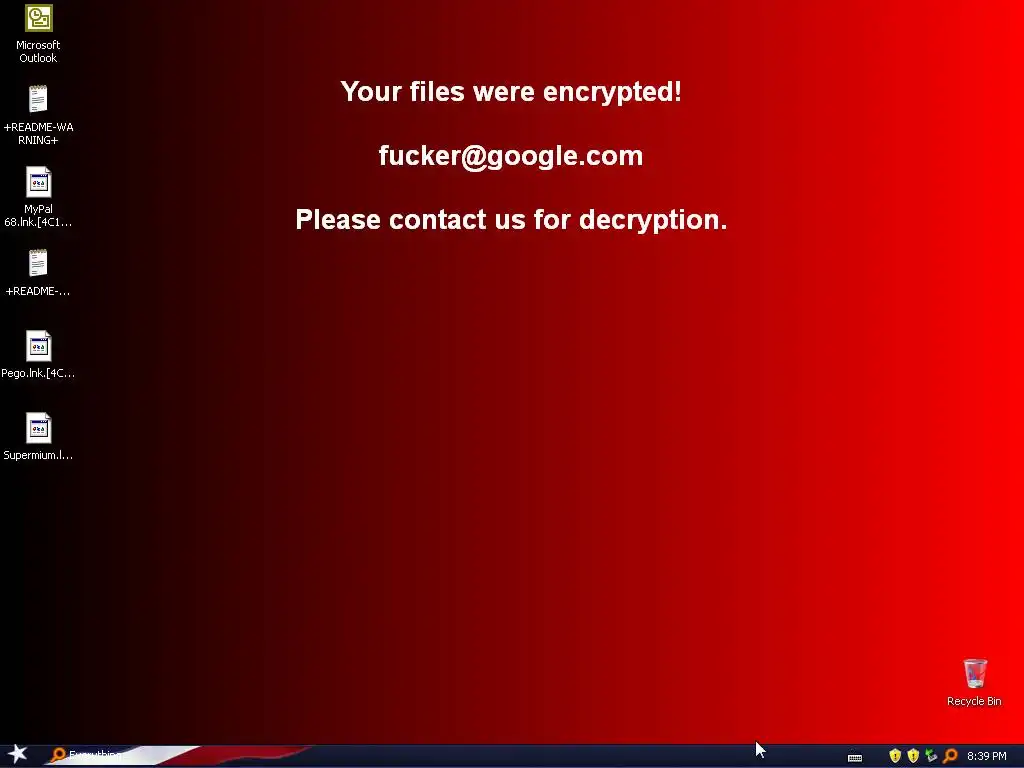1024x768 pixels.
Task: Click the Everything search magnifier tray icon
Action: coord(950,756)
